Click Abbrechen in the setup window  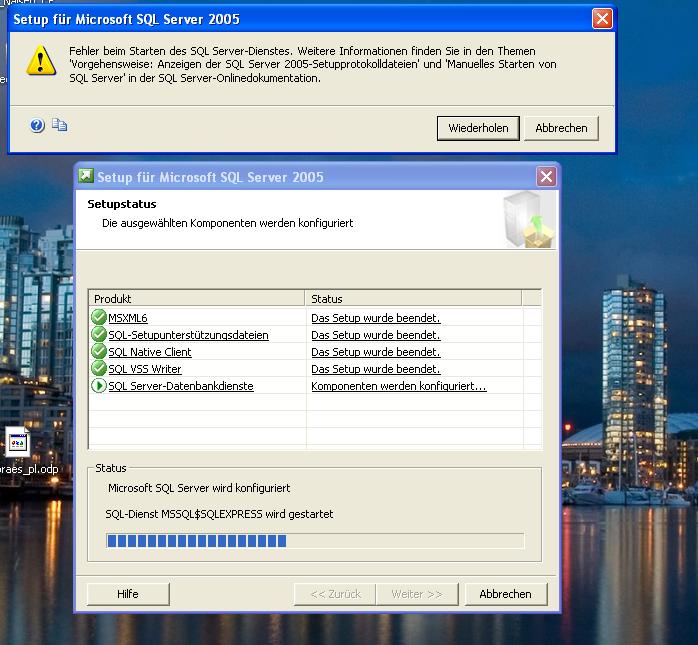click(x=506, y=594)
